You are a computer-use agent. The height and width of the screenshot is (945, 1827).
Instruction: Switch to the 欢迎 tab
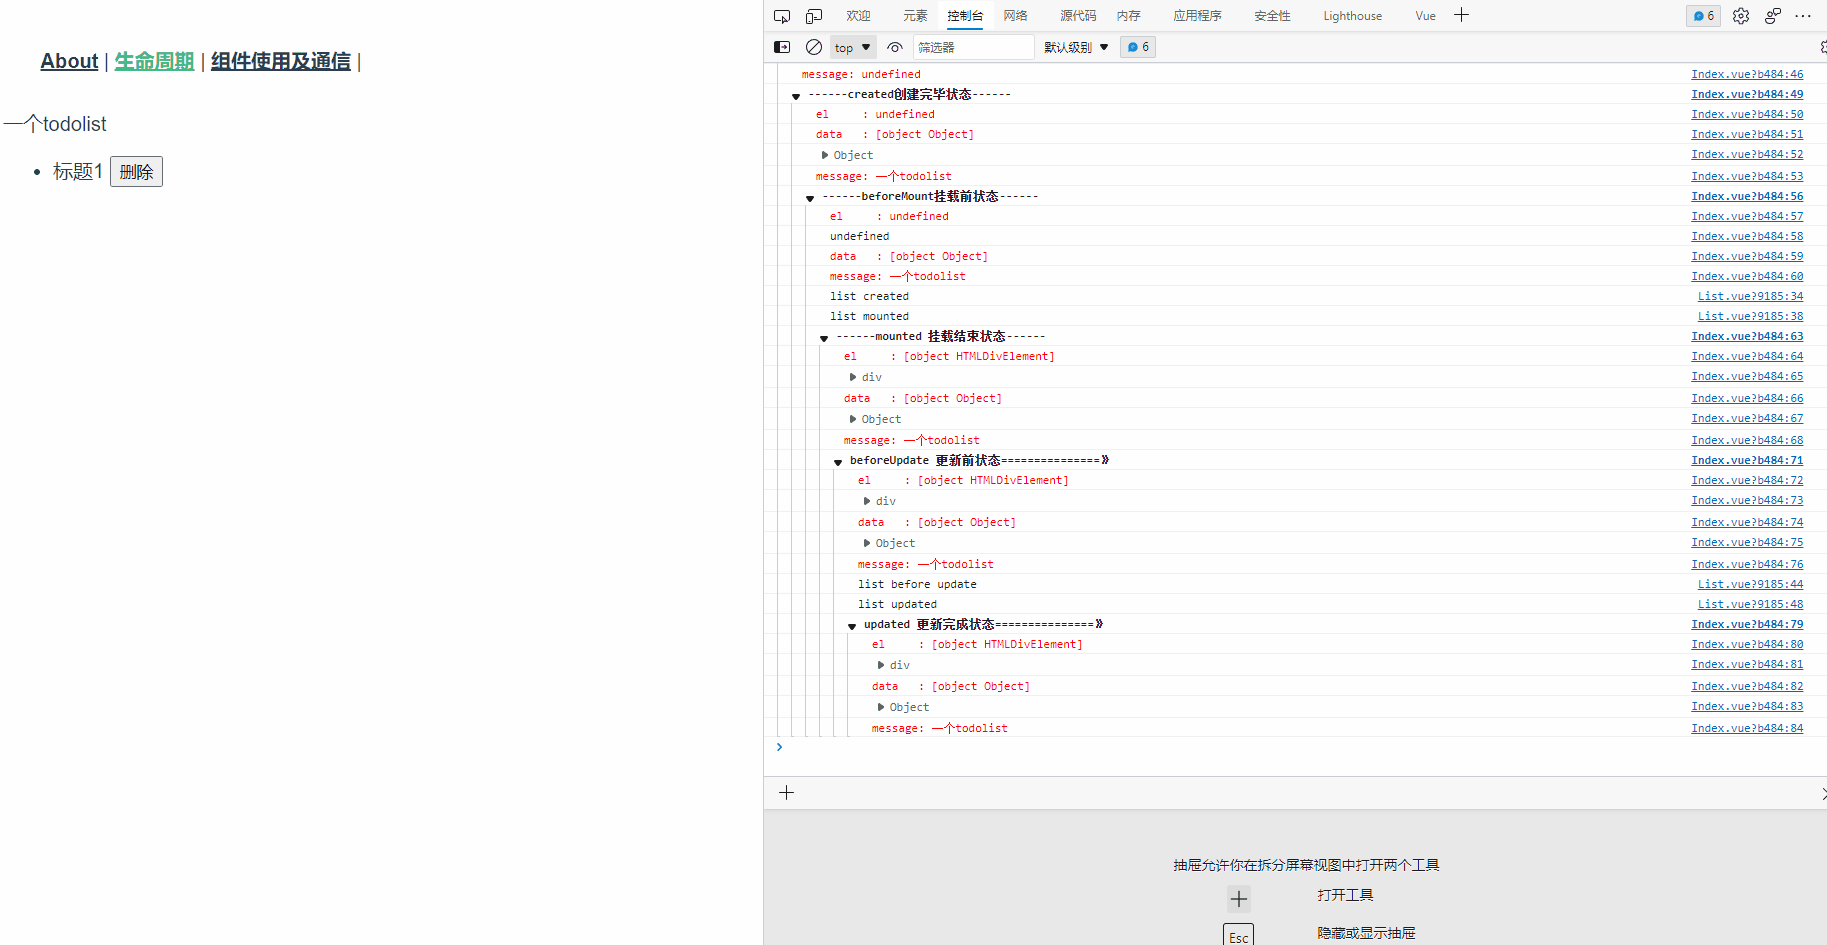tap(858, 16)
